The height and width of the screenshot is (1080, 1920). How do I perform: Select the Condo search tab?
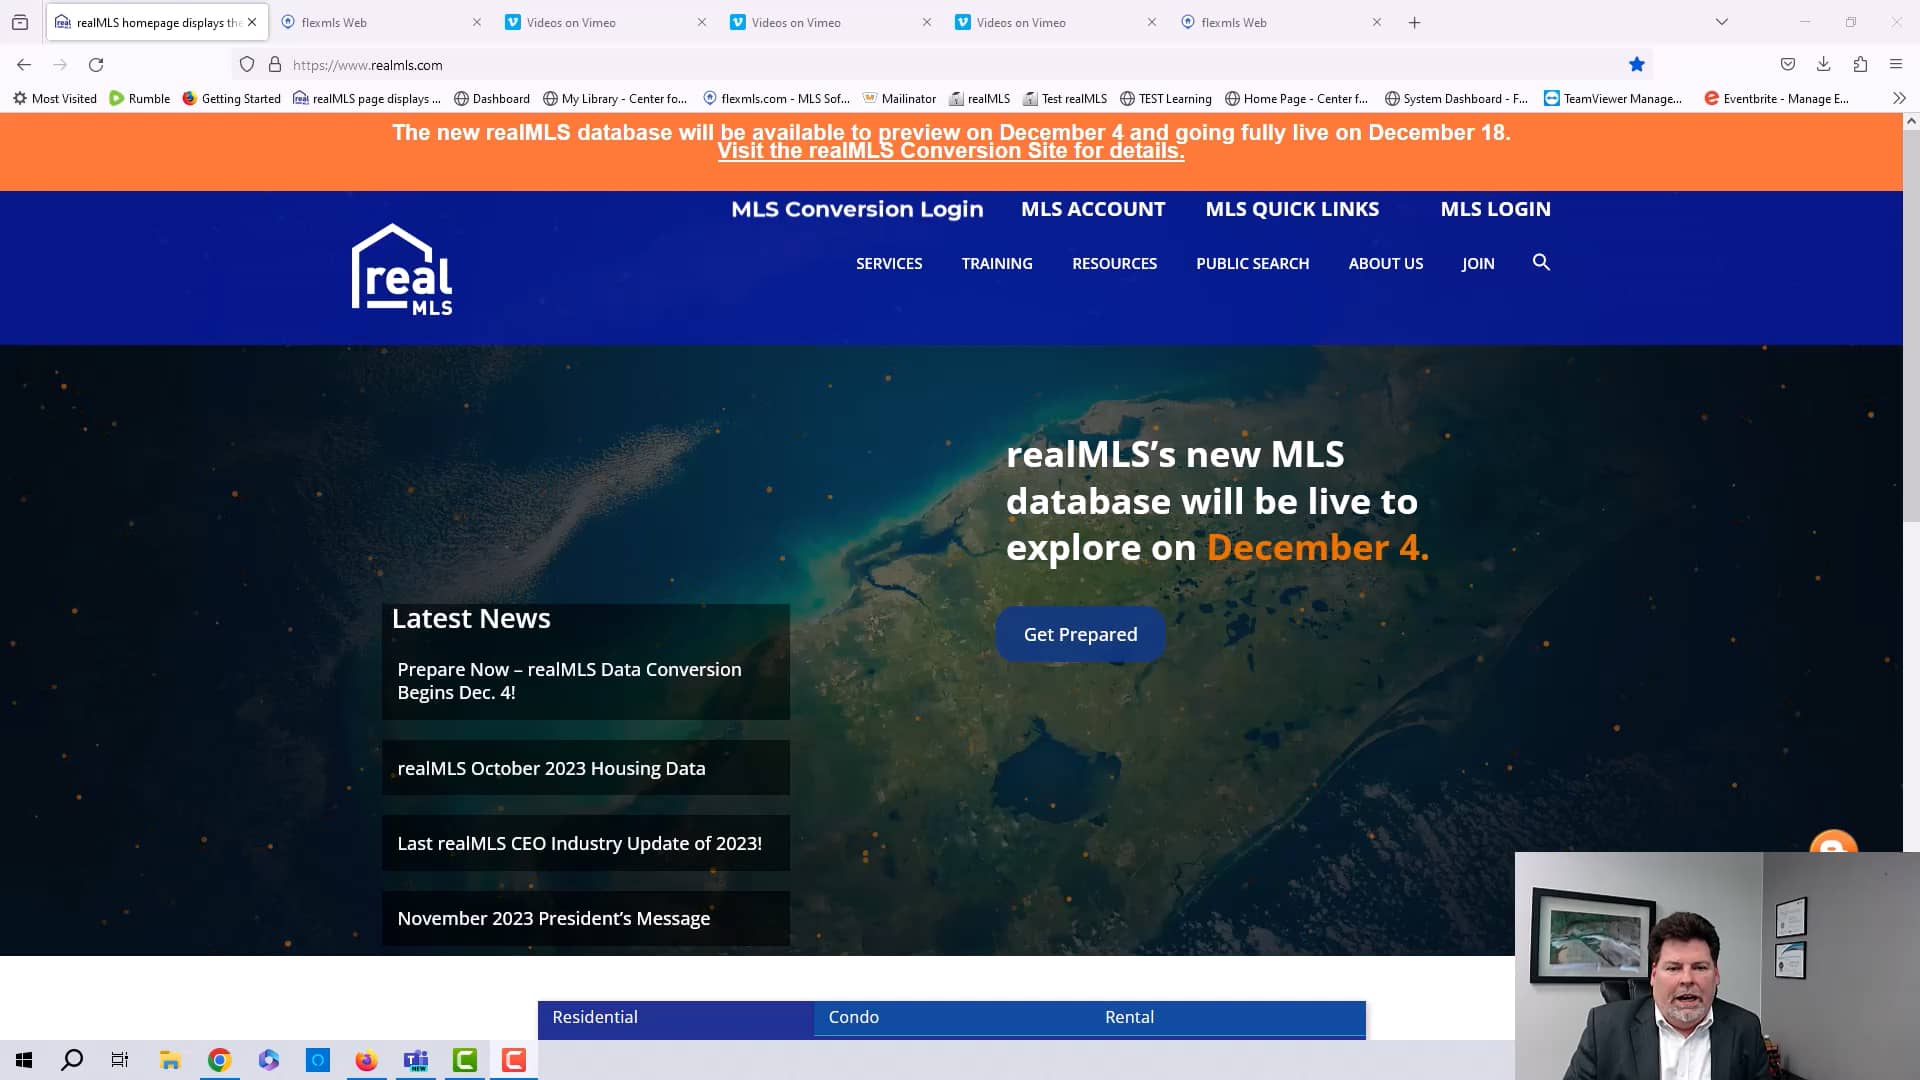pos(853,1017)
